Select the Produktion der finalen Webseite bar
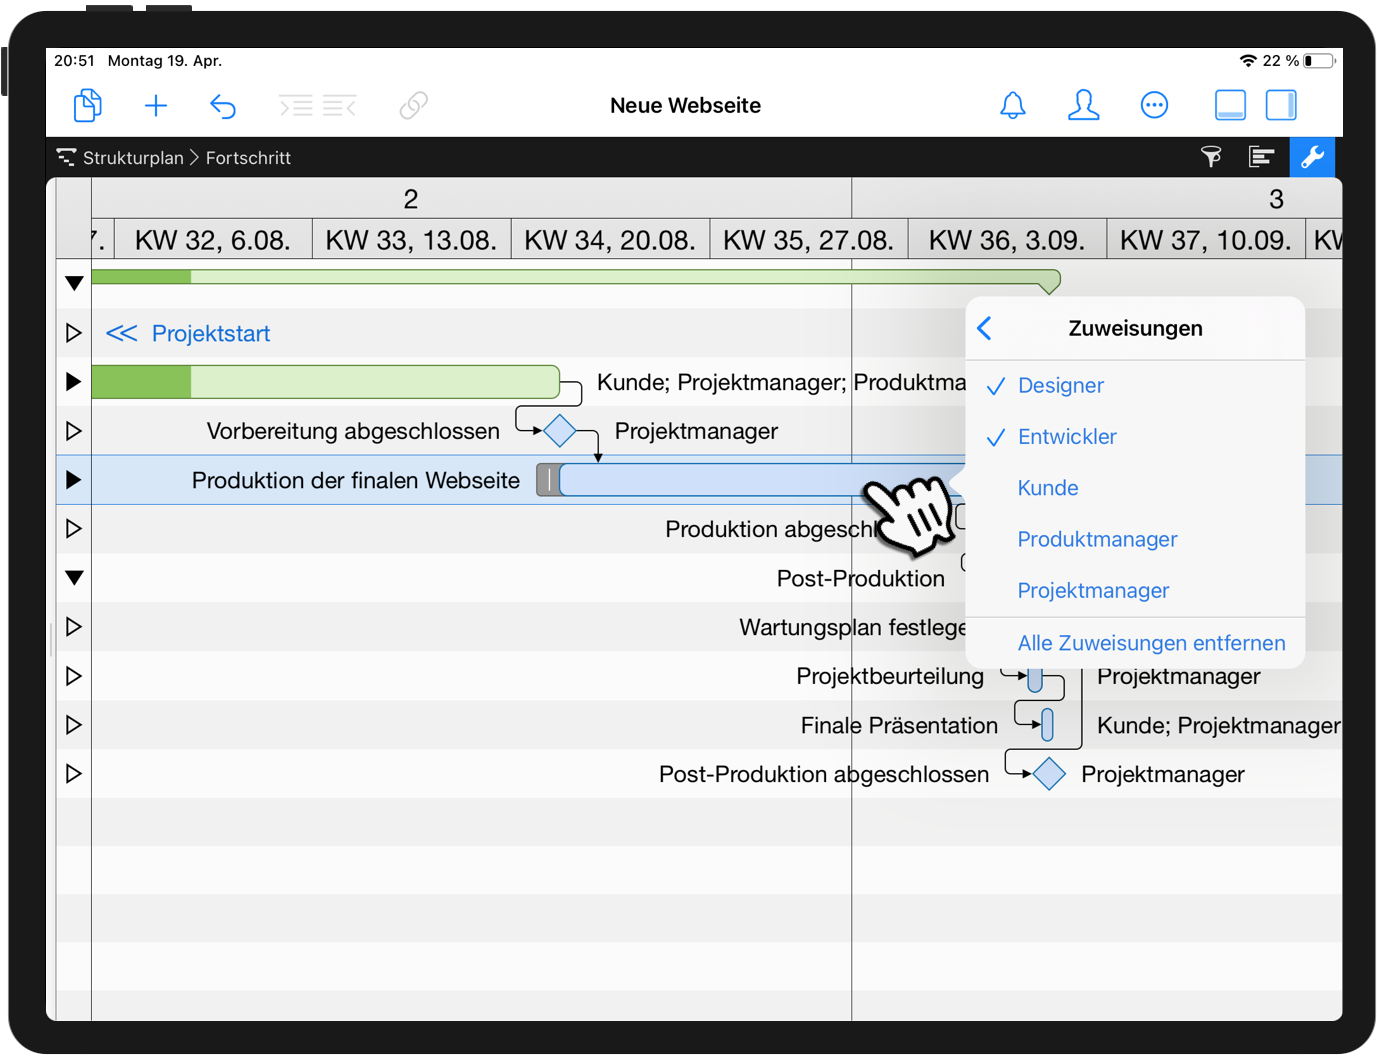Viewport: 1377px width, 1058px height. coord(700,480)
